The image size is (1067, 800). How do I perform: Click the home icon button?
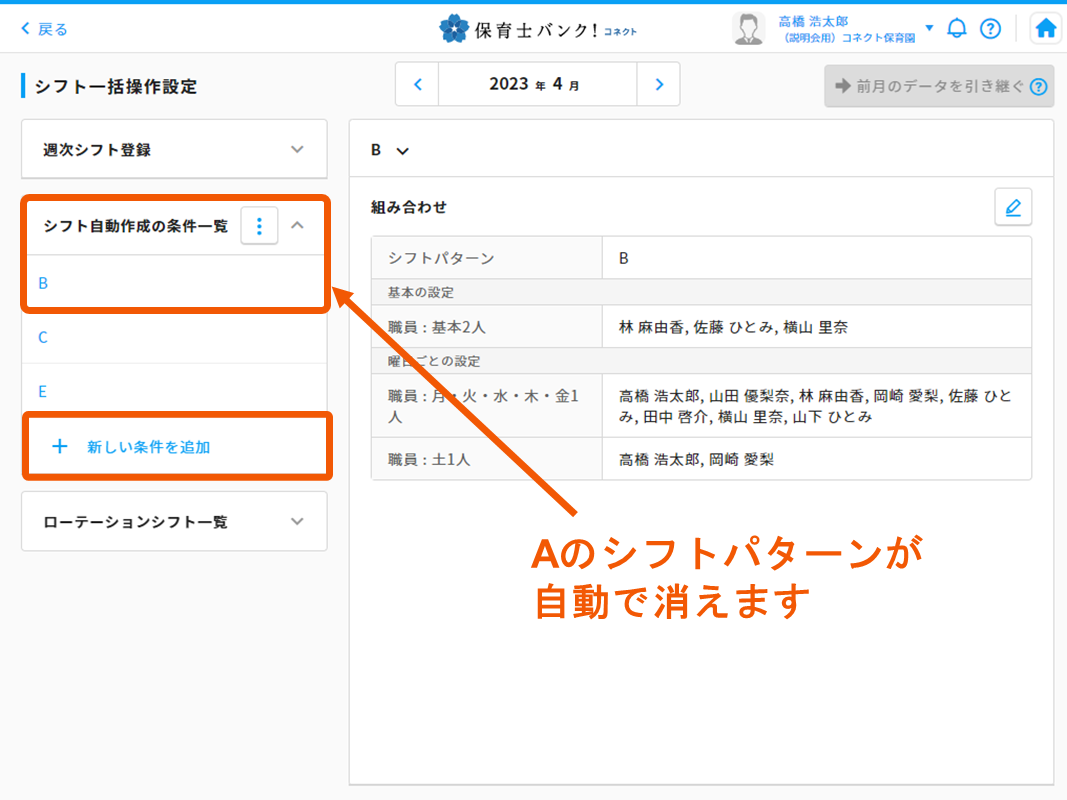coord(1046,28)
